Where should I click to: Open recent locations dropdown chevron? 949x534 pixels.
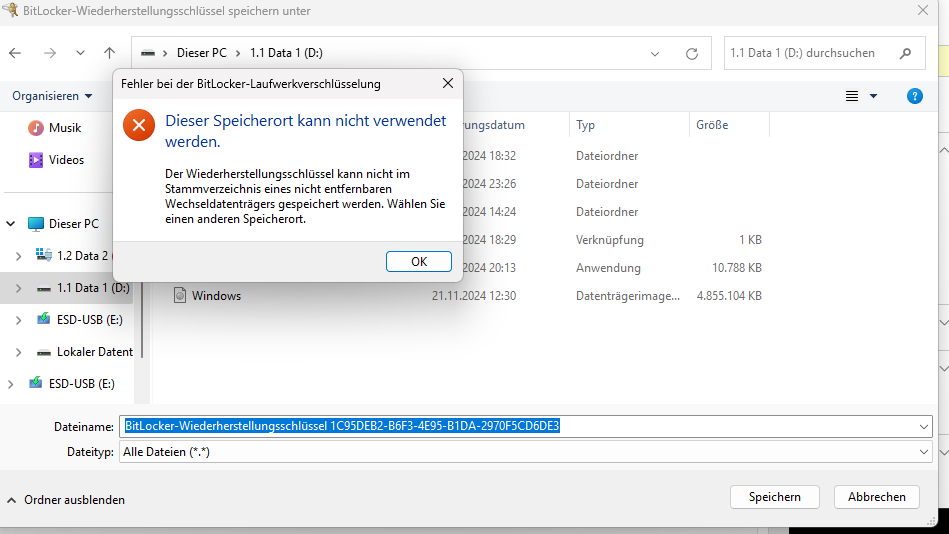pos(80,53)
